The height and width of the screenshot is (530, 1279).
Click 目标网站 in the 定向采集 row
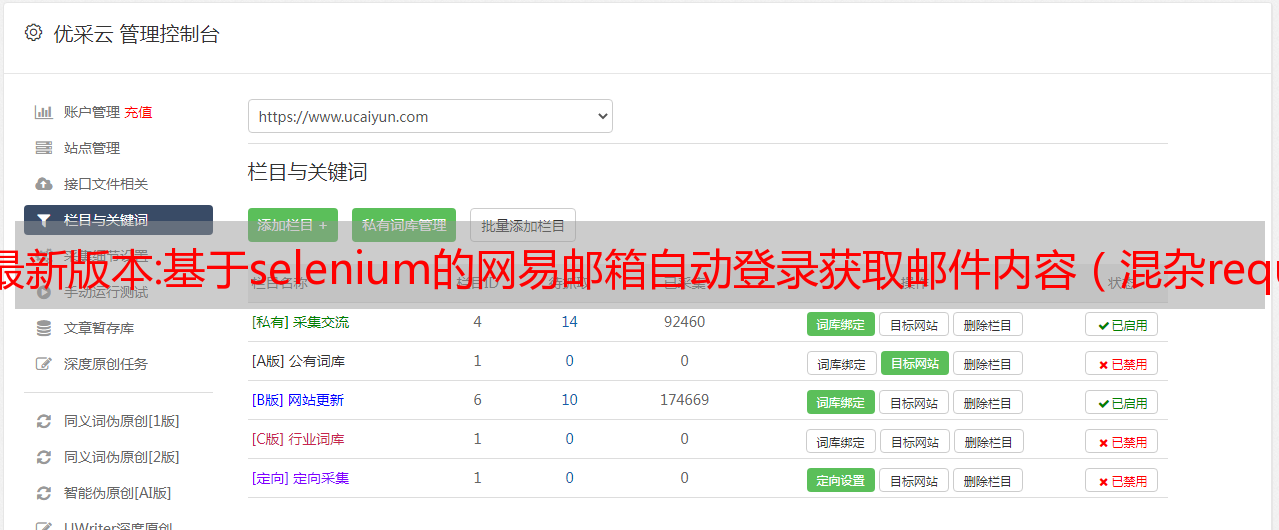(x=914, y=480)
